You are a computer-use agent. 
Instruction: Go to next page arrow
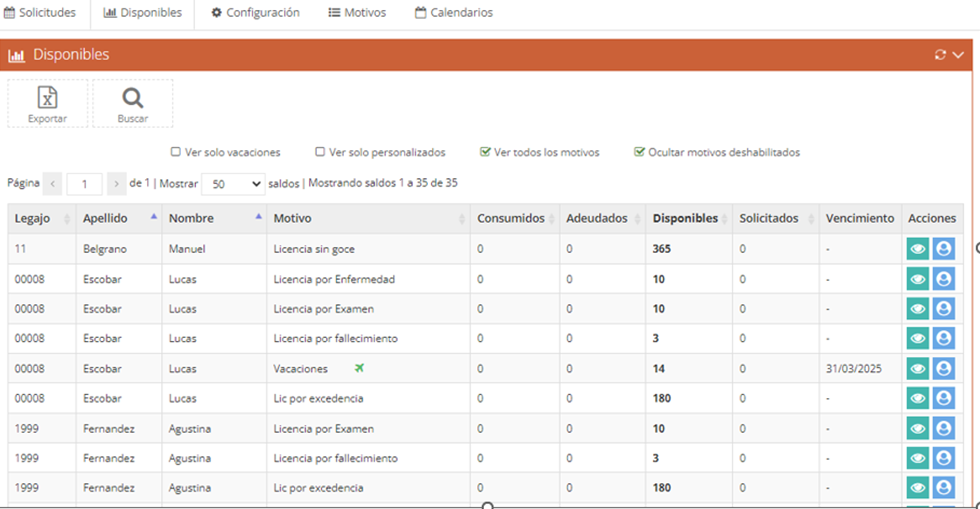click(x=116, y=184)
